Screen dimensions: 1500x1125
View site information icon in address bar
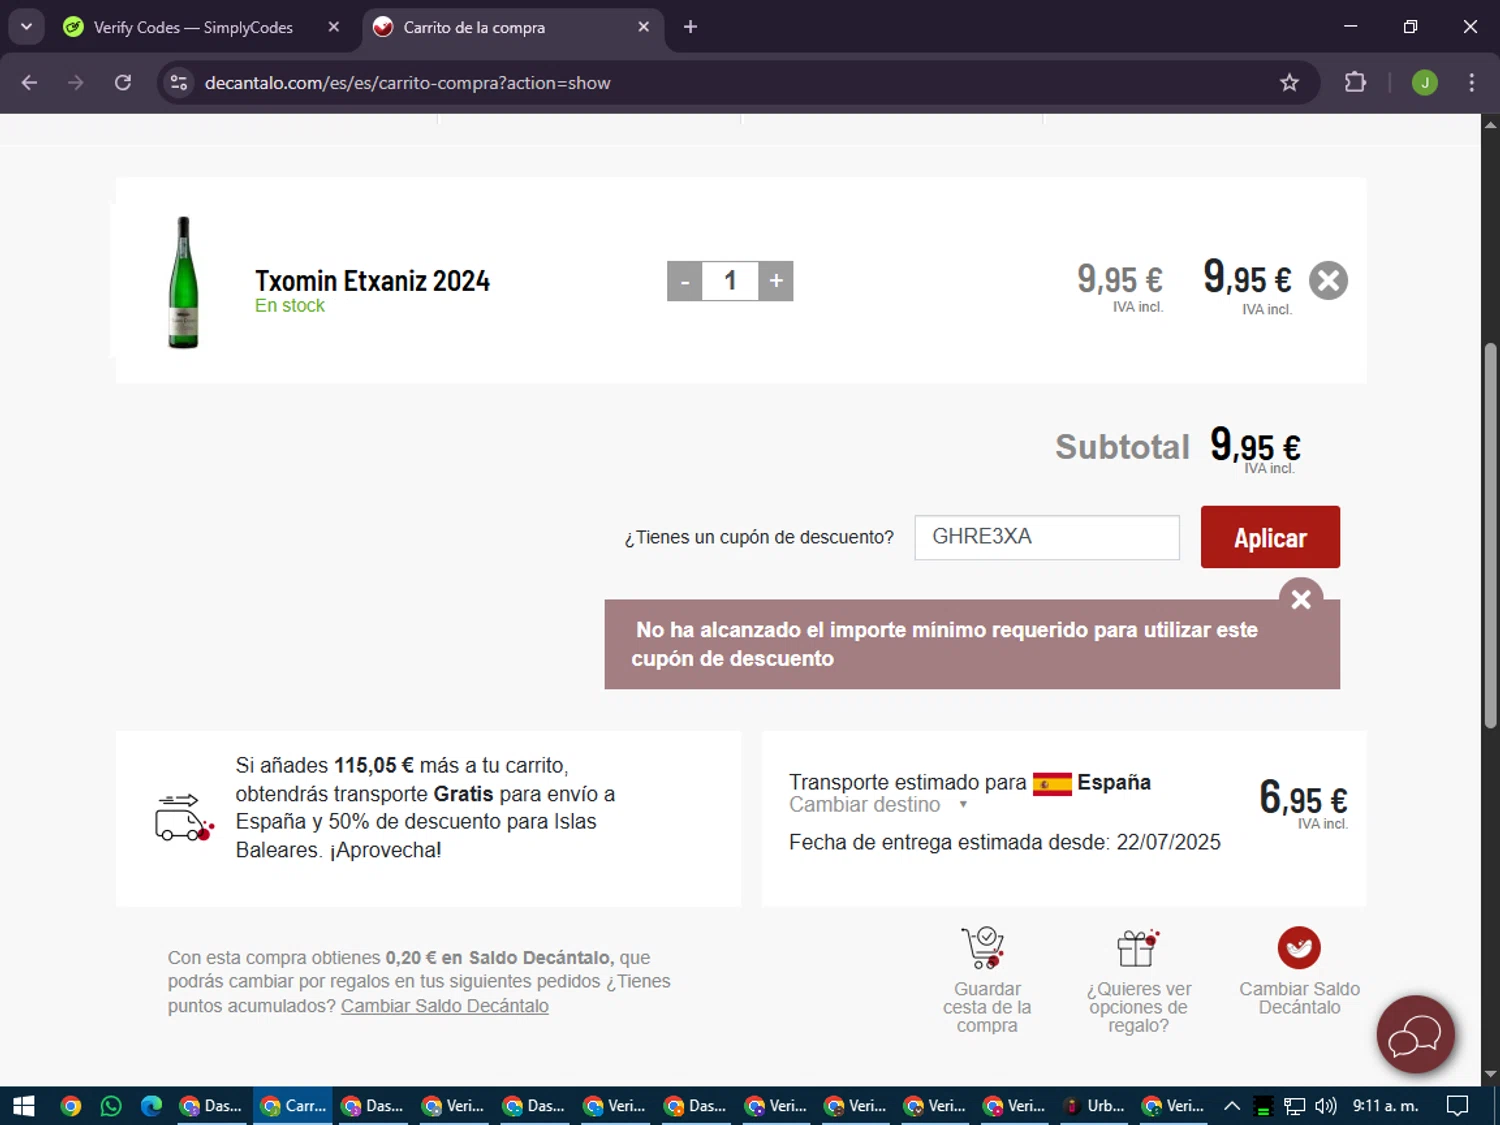(x=179, y=83)
